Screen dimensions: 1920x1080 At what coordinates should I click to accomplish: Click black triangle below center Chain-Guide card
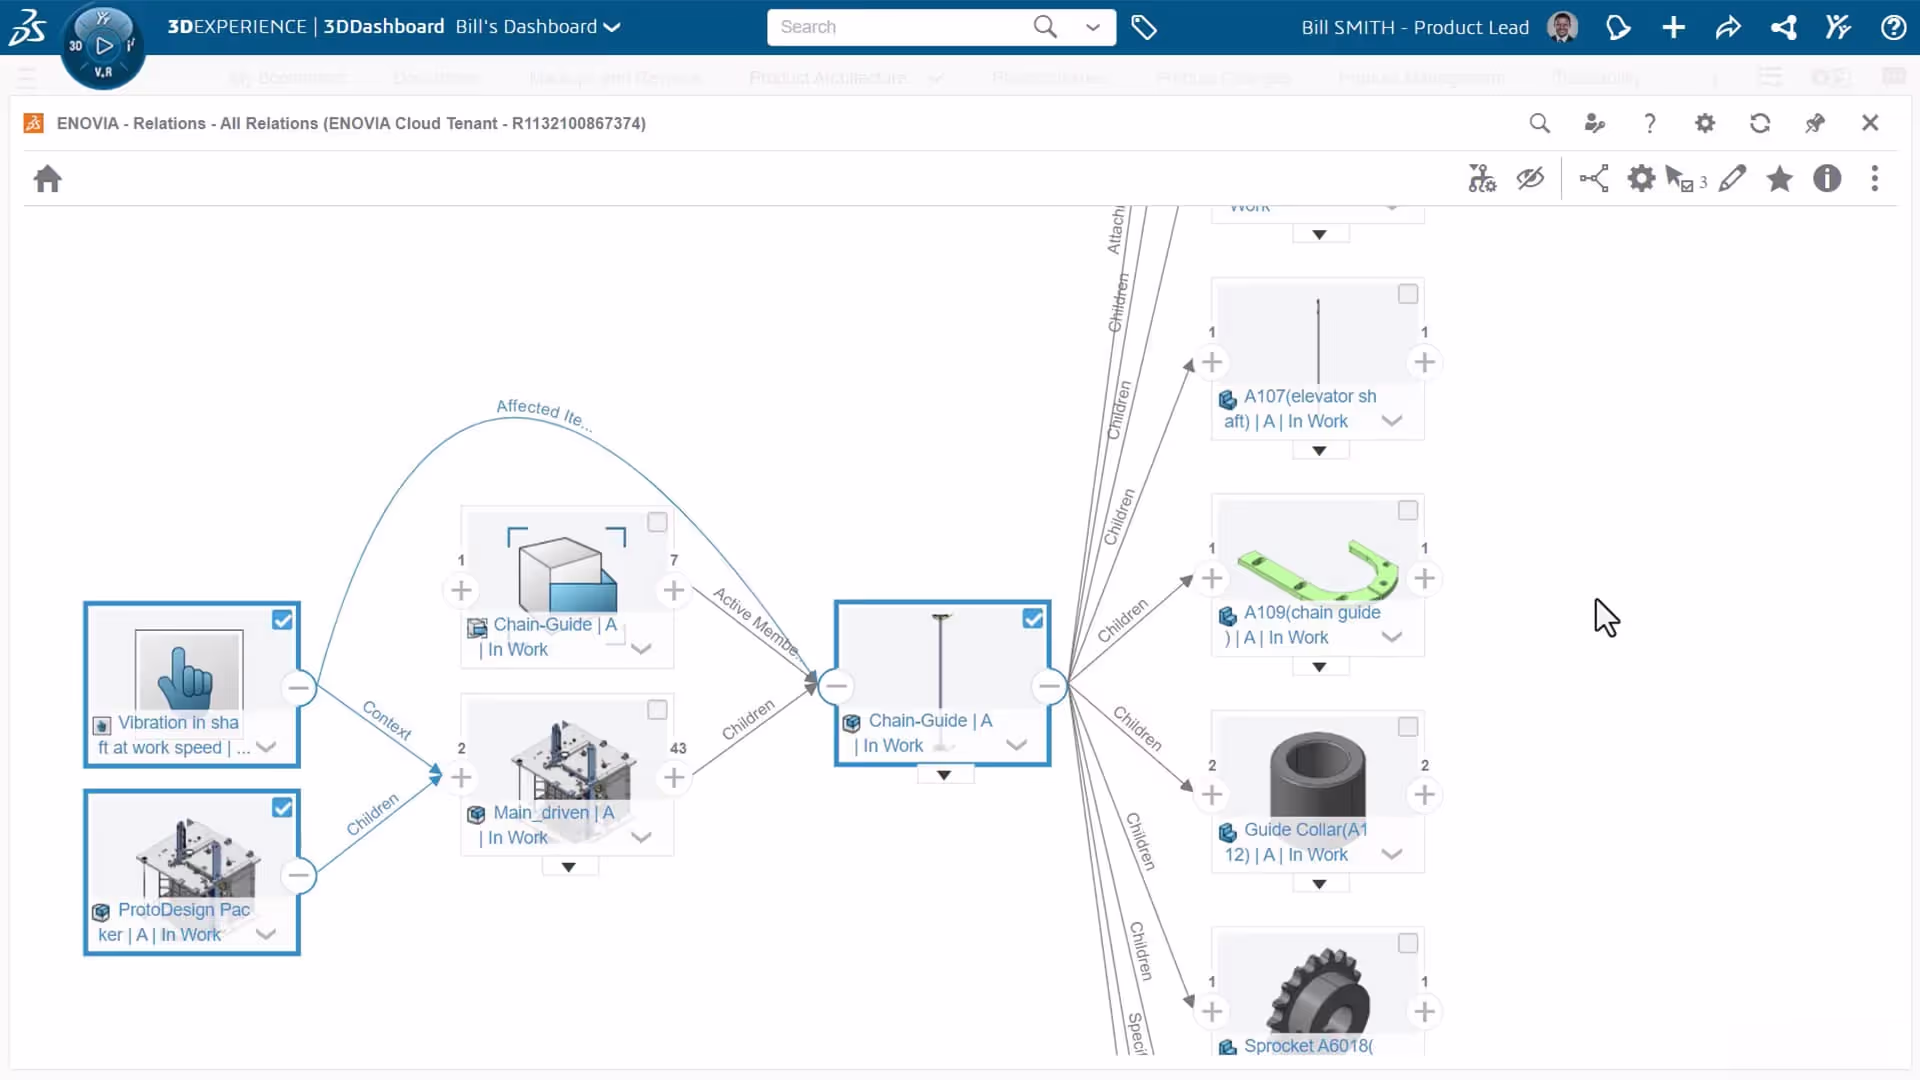tap(944, 775)
